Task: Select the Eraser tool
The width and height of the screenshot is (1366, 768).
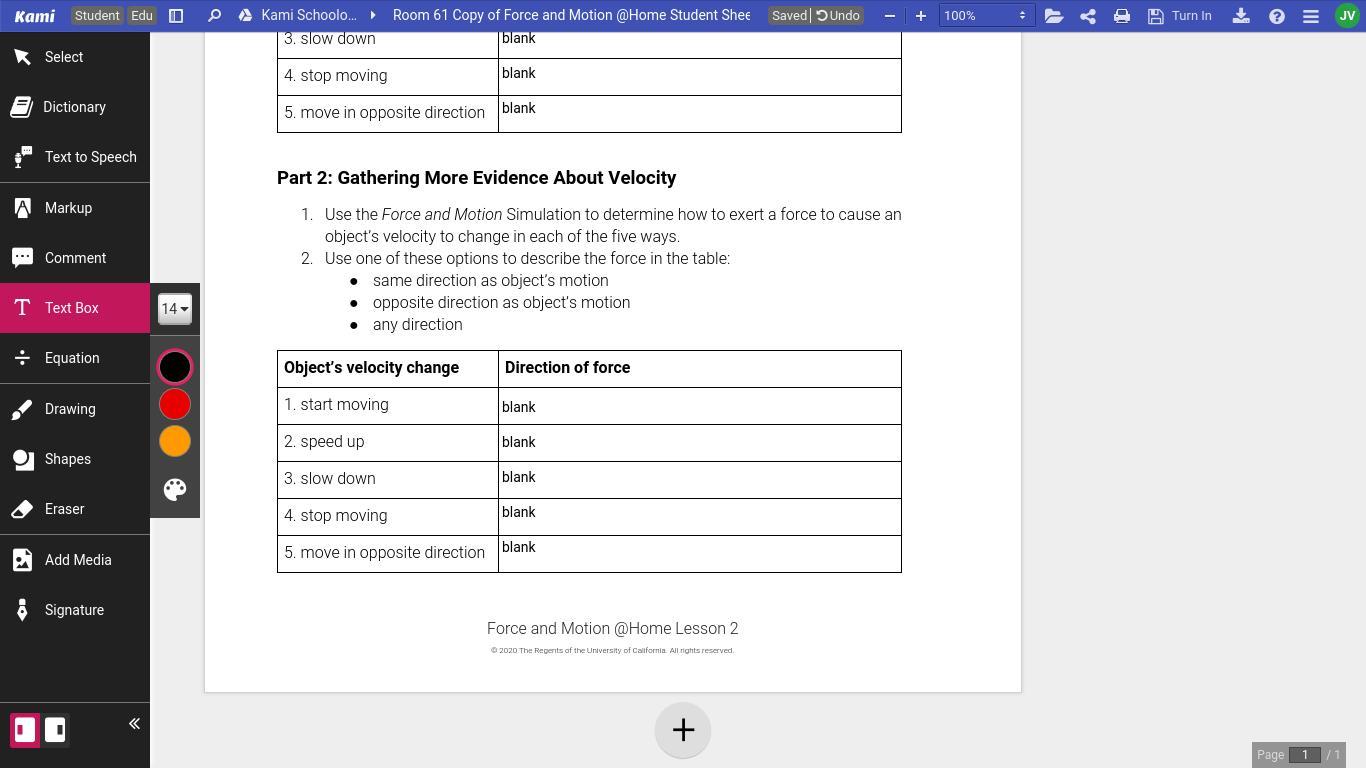Action: (x=75, y=509)
